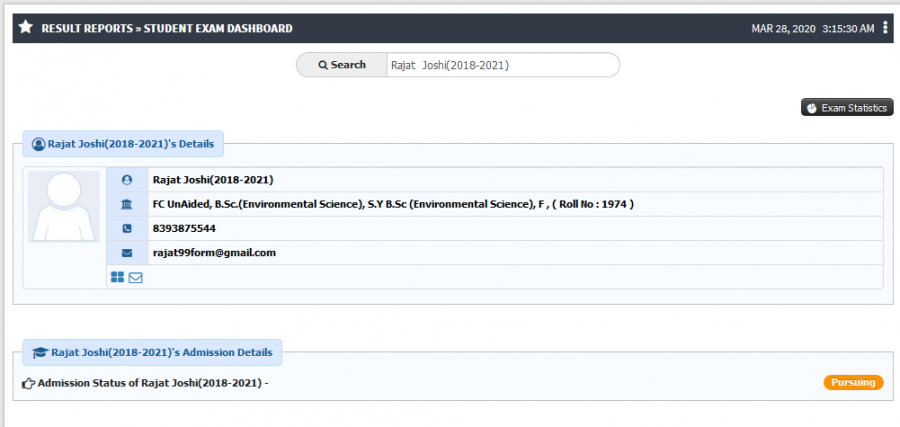
Task: Click the star favorite icon in header
Action: (x=25, y=27)
